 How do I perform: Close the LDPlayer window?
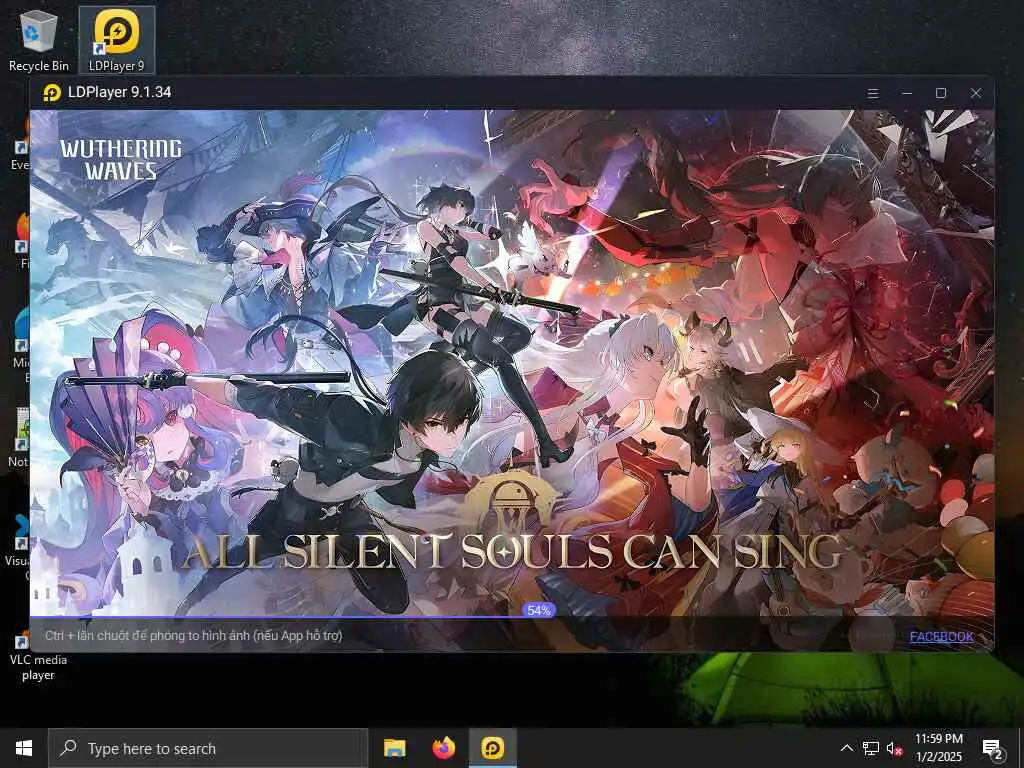tap(976, 93)
